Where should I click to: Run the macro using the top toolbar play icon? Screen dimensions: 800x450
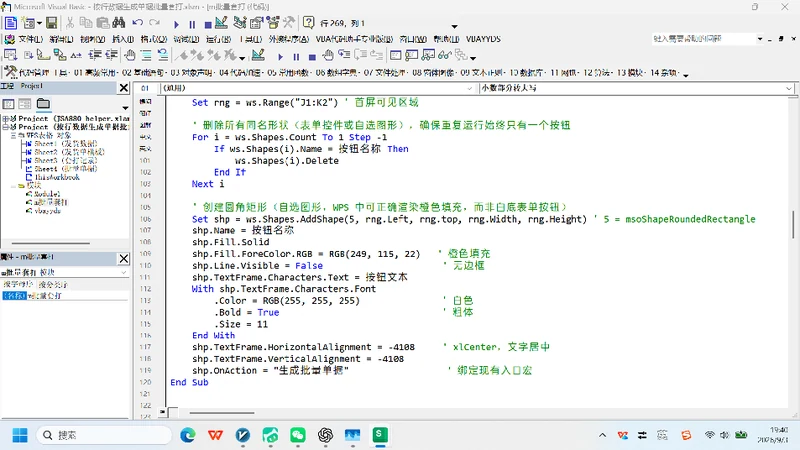[176, 24]
